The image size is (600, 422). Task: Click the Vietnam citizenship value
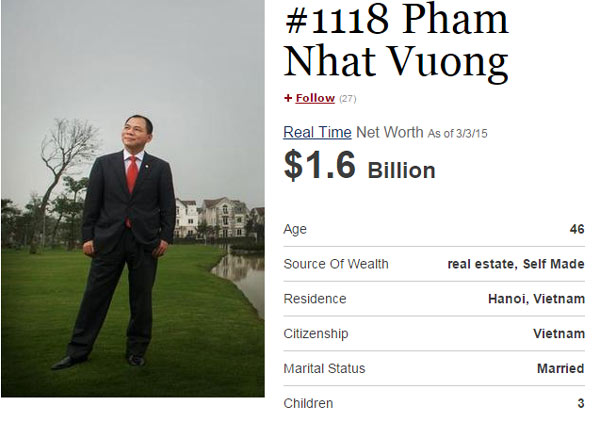click(559, 334)
